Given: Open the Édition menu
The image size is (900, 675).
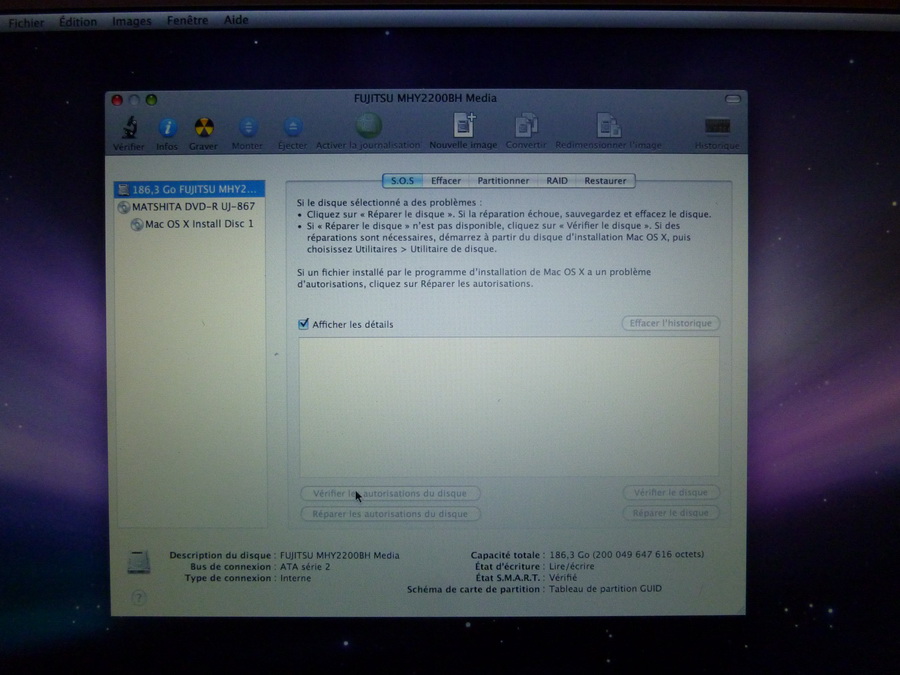Looking at the screenshot, I should tap(78, 22).
